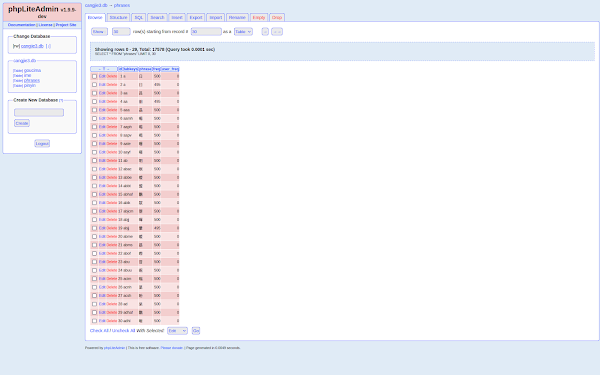Click Delete on row id 12
The image size is (600, 375).
(112, 169)
